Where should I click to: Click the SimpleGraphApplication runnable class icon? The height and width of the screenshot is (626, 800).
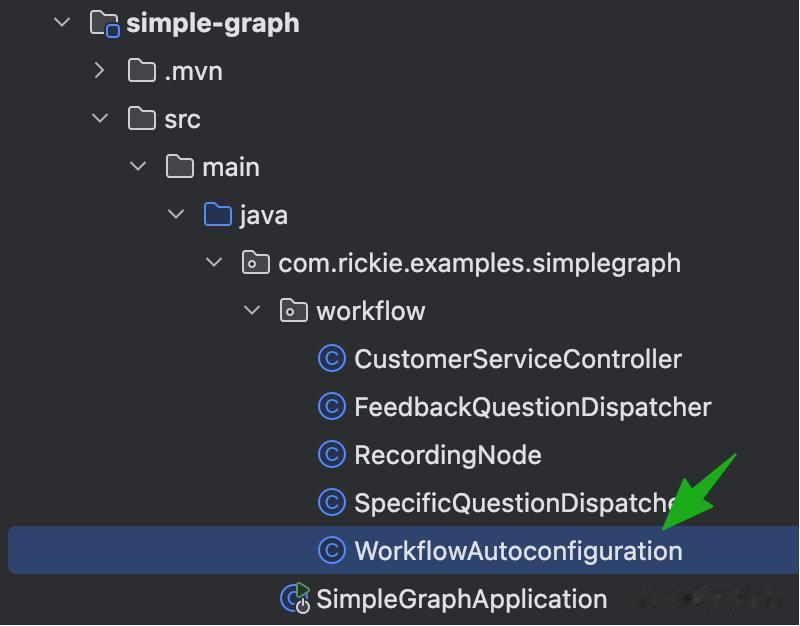[295, 599]
